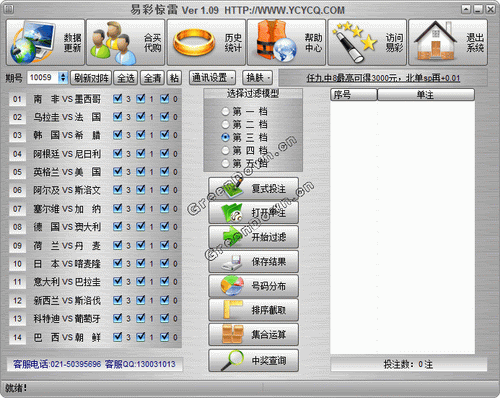Select 第四档 filter model radio

[x=226, y=150]
